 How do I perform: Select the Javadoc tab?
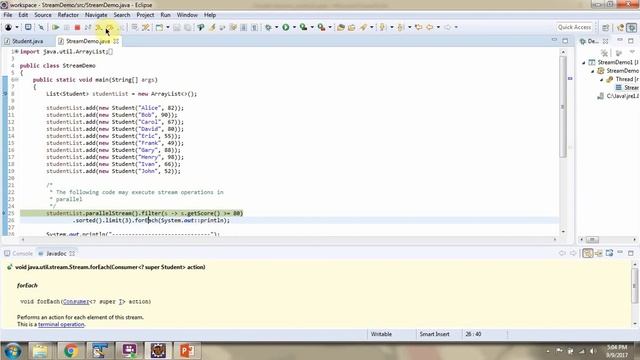click(56, 253)
